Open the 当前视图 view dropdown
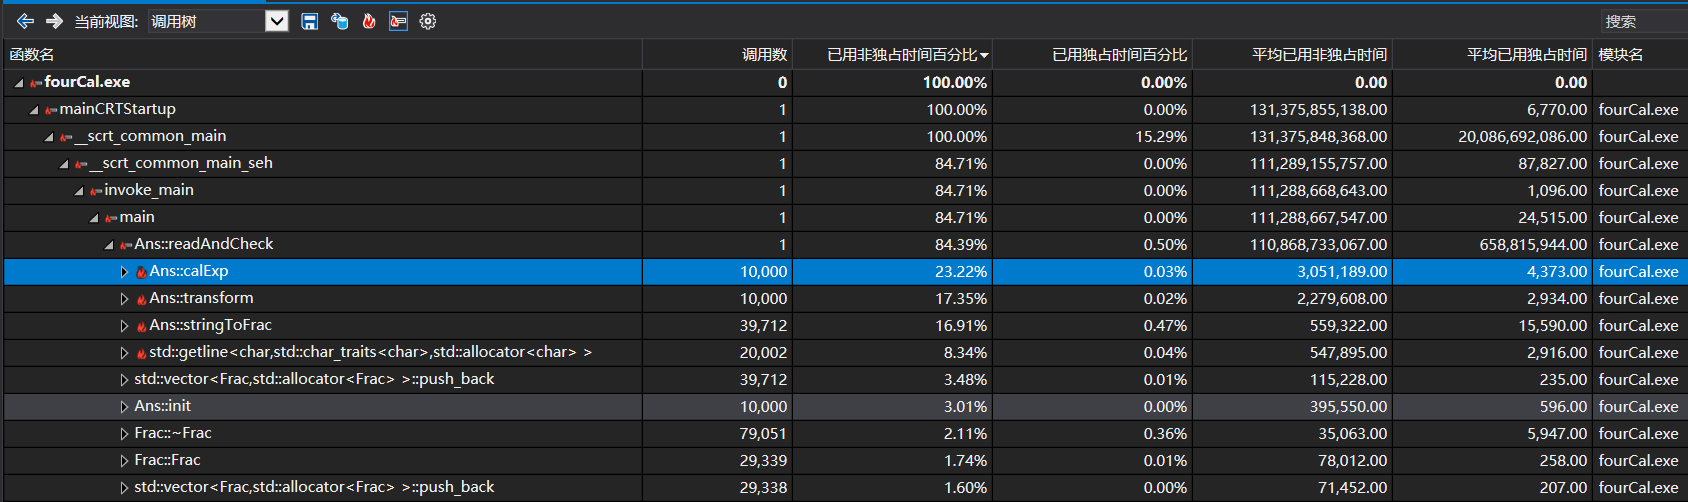The width and height of the screenshot is (1688, 502). [x=277, y=21]
